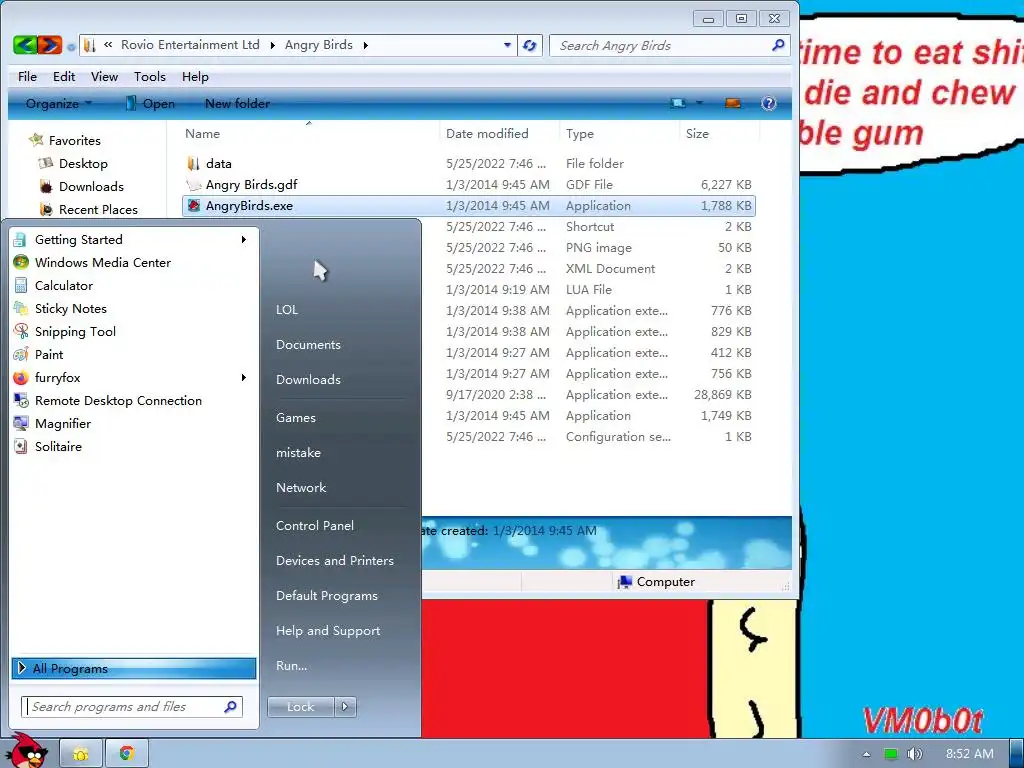Expand arrow after Rovio Entertainment Ltd
Viewport: 1024px width, 768px height.
tap(272, 45)
